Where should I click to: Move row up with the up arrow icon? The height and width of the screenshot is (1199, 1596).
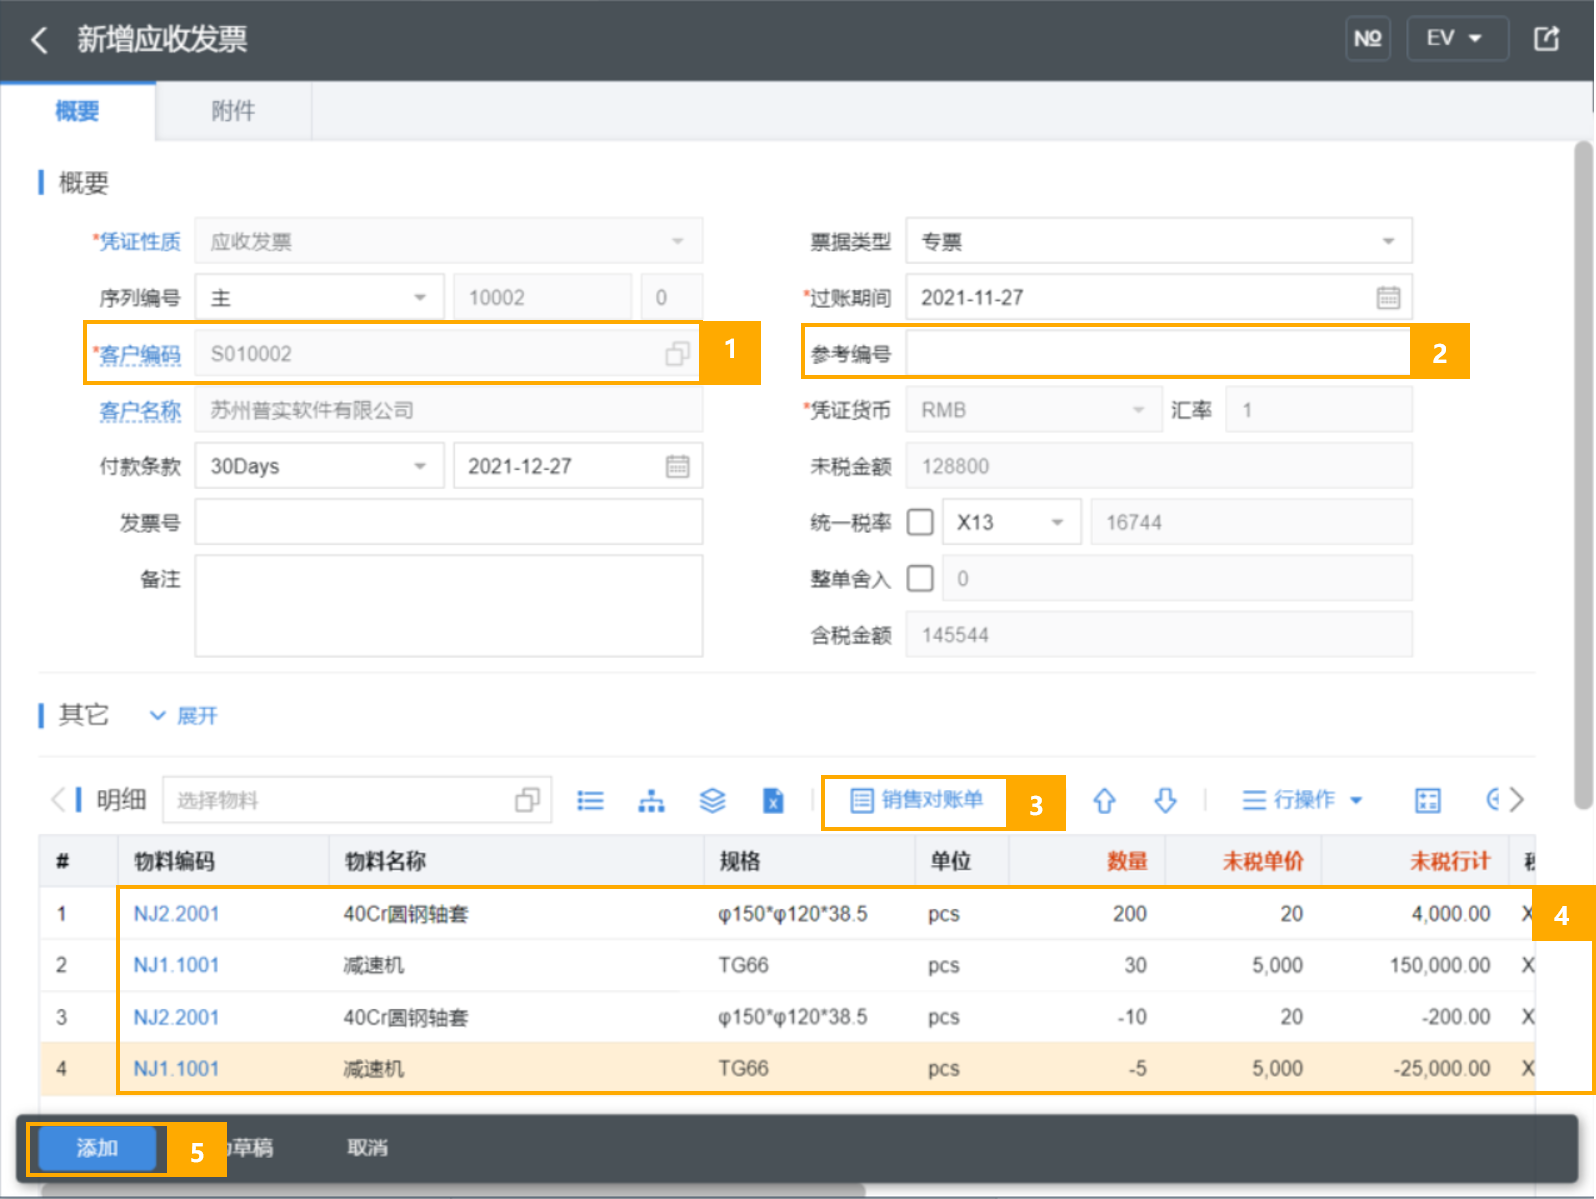click(x=1104, y=800)
